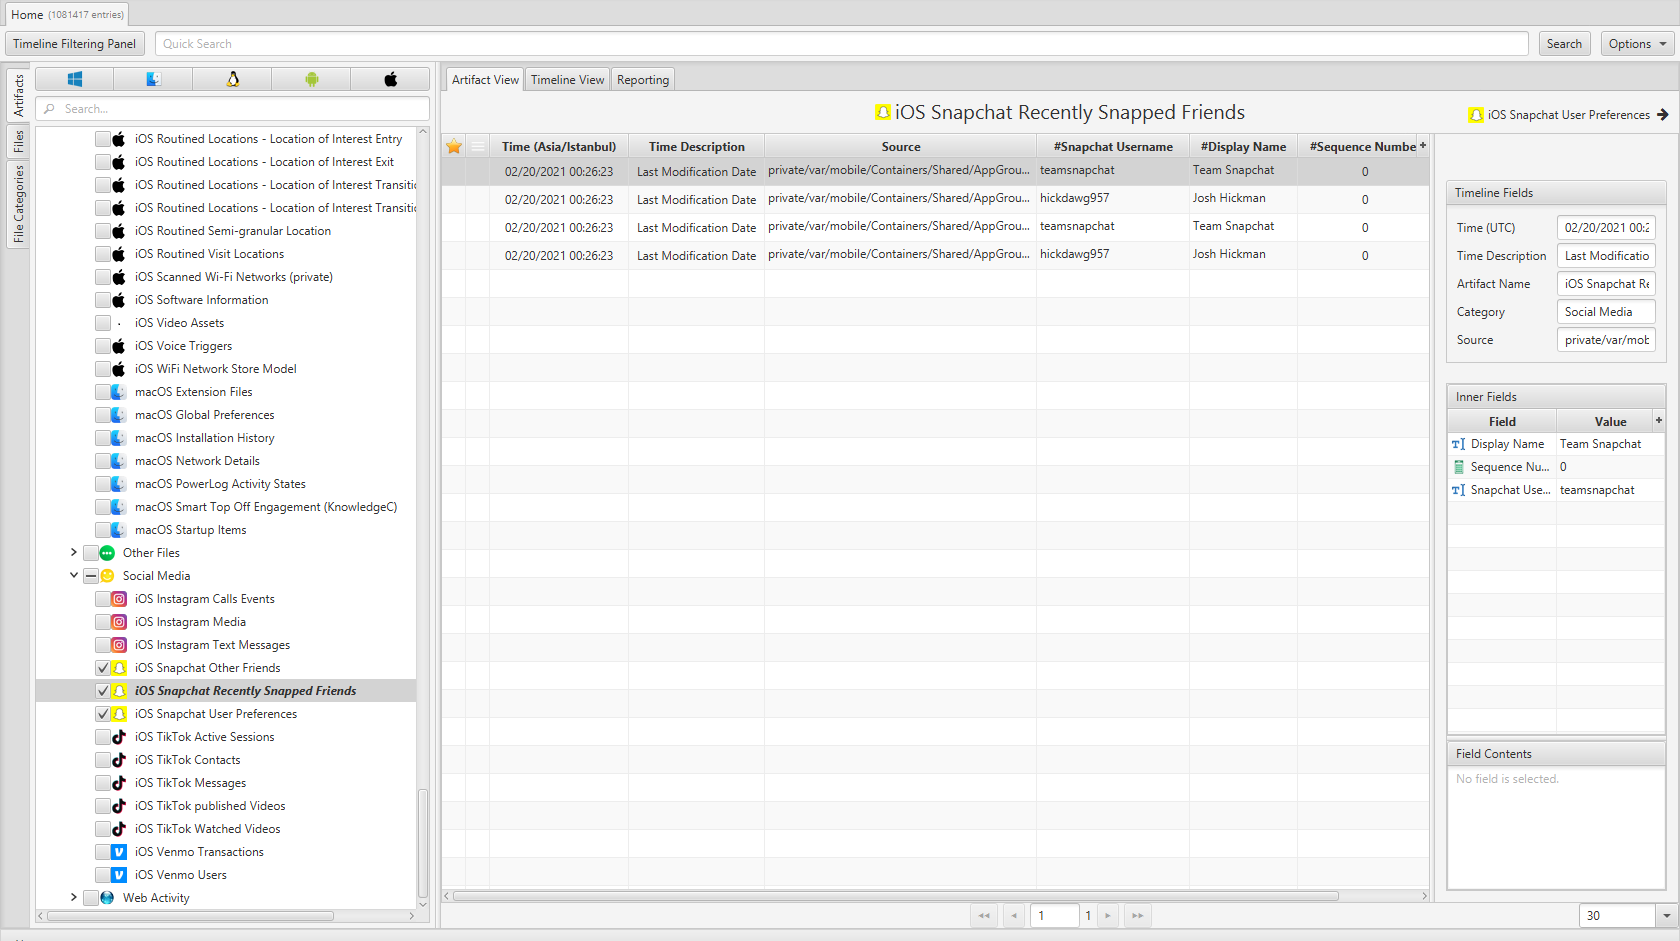Image resolution: width=1680 pixels, height=941 pixels.
Task: Click the artifact tree Search field
Action: pos(233,109)
